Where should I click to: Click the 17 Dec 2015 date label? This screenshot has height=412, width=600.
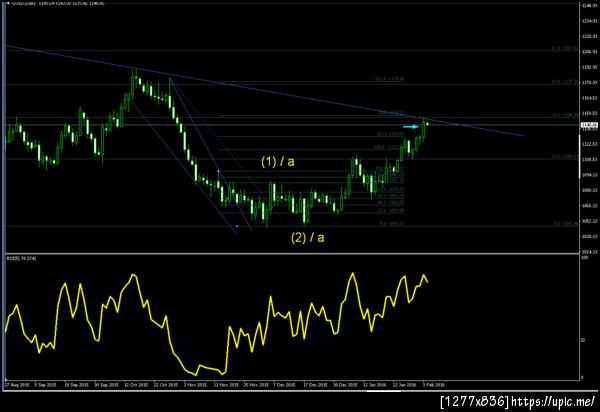pos(315,385)
